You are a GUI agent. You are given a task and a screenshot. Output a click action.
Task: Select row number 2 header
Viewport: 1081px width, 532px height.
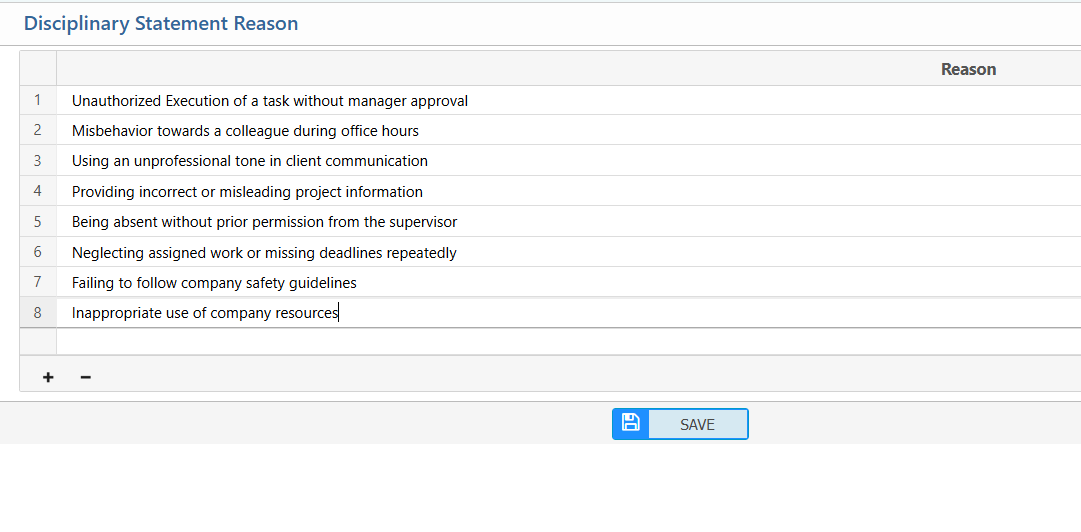(38, 130)
